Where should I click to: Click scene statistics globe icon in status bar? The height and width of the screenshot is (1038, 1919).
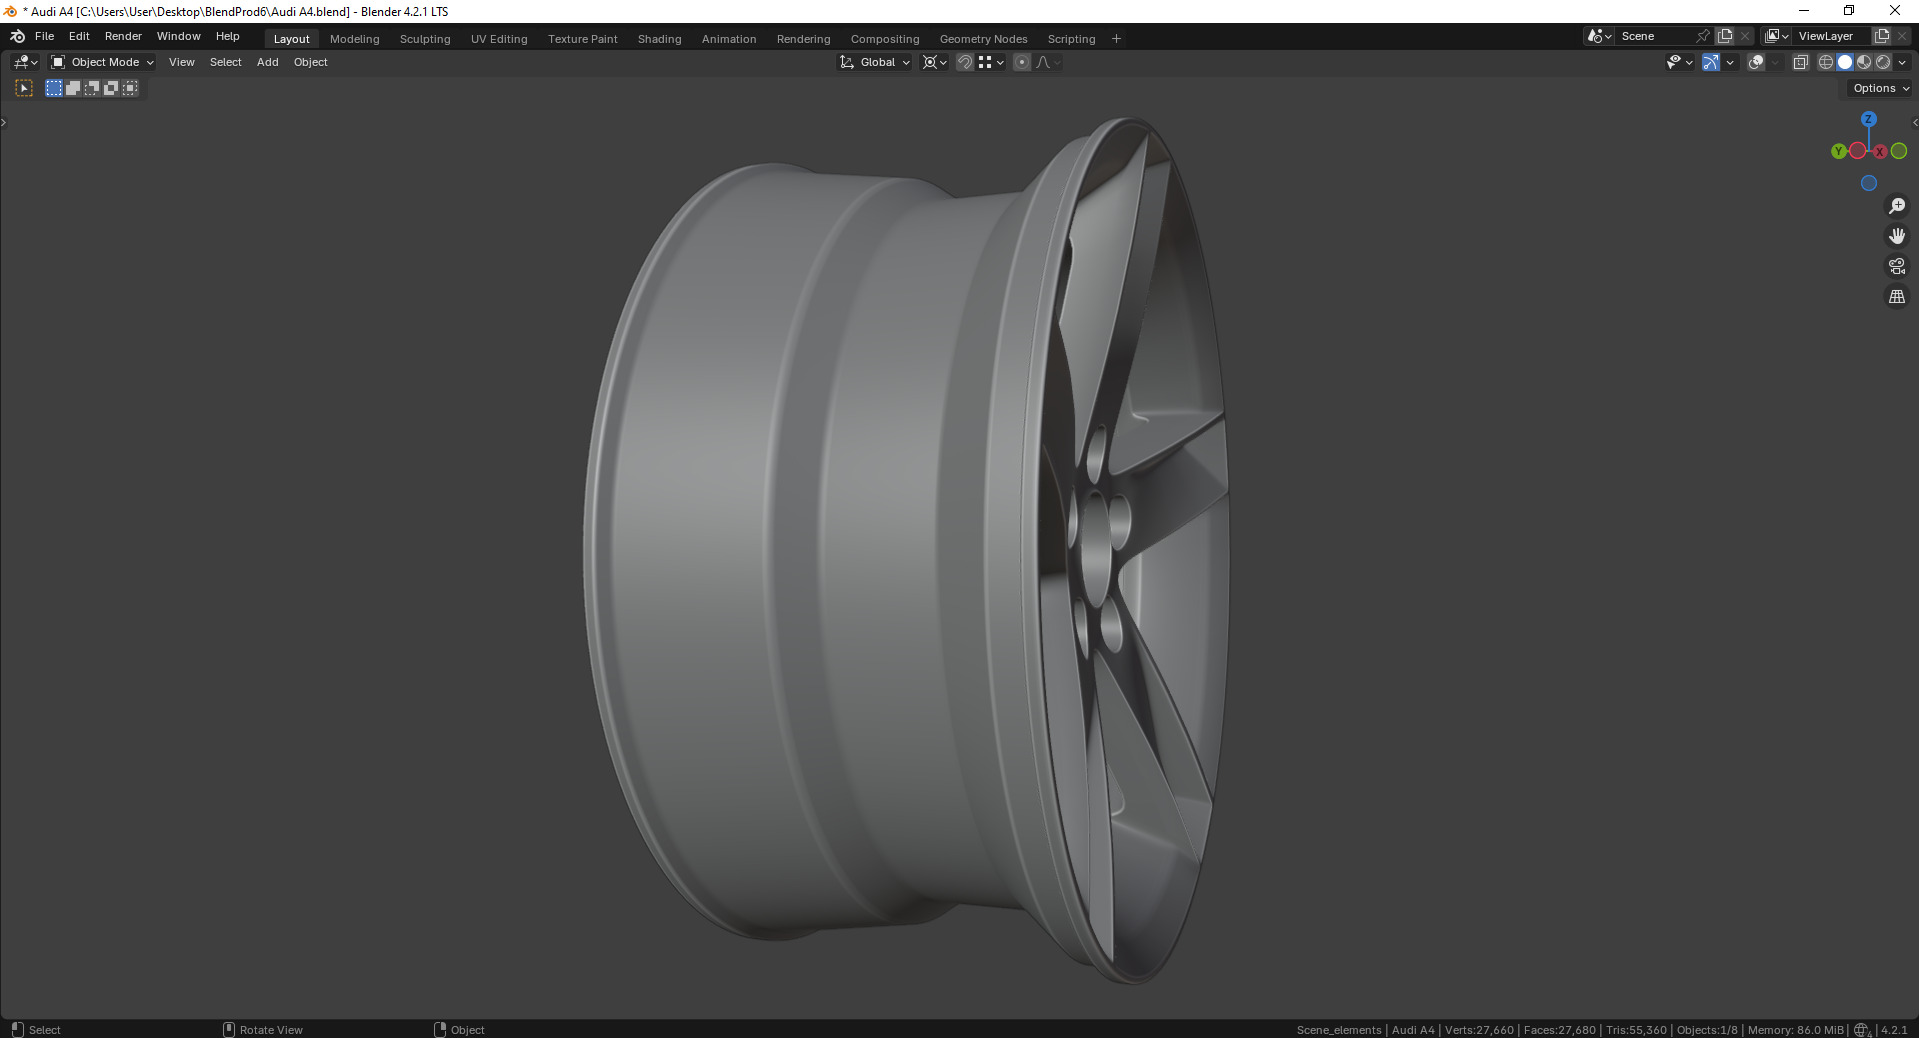[x=1862, y=1030]
